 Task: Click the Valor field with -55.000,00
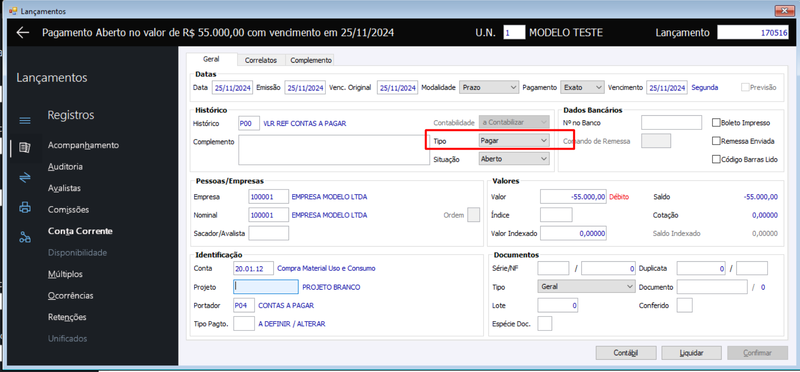tap(573, 196)
